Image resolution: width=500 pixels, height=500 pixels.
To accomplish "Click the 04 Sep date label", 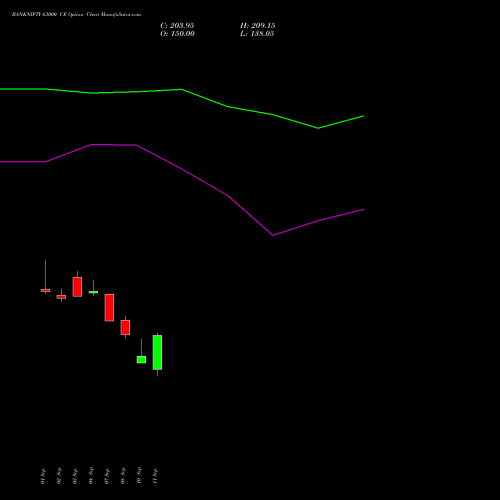I will 91,476.
